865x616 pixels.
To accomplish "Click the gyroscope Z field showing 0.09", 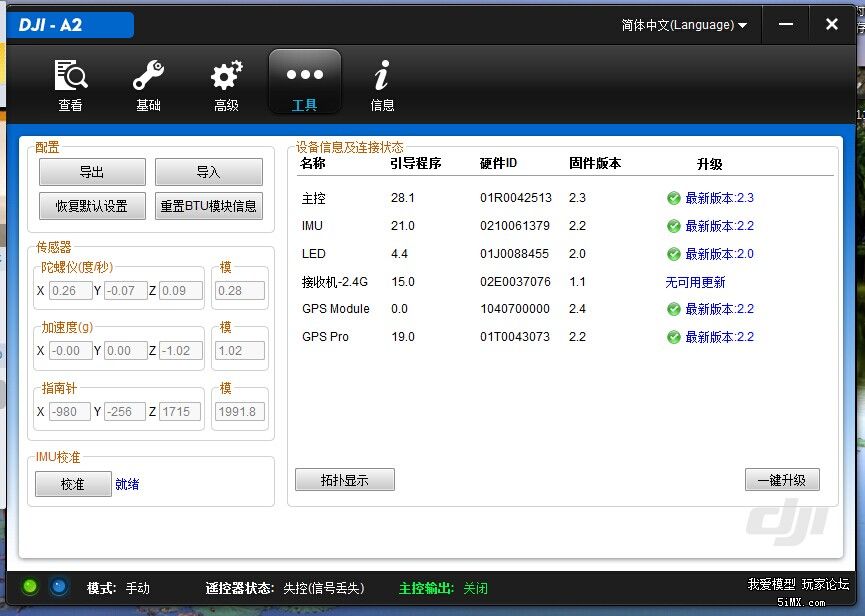I will tap(181, 291).
